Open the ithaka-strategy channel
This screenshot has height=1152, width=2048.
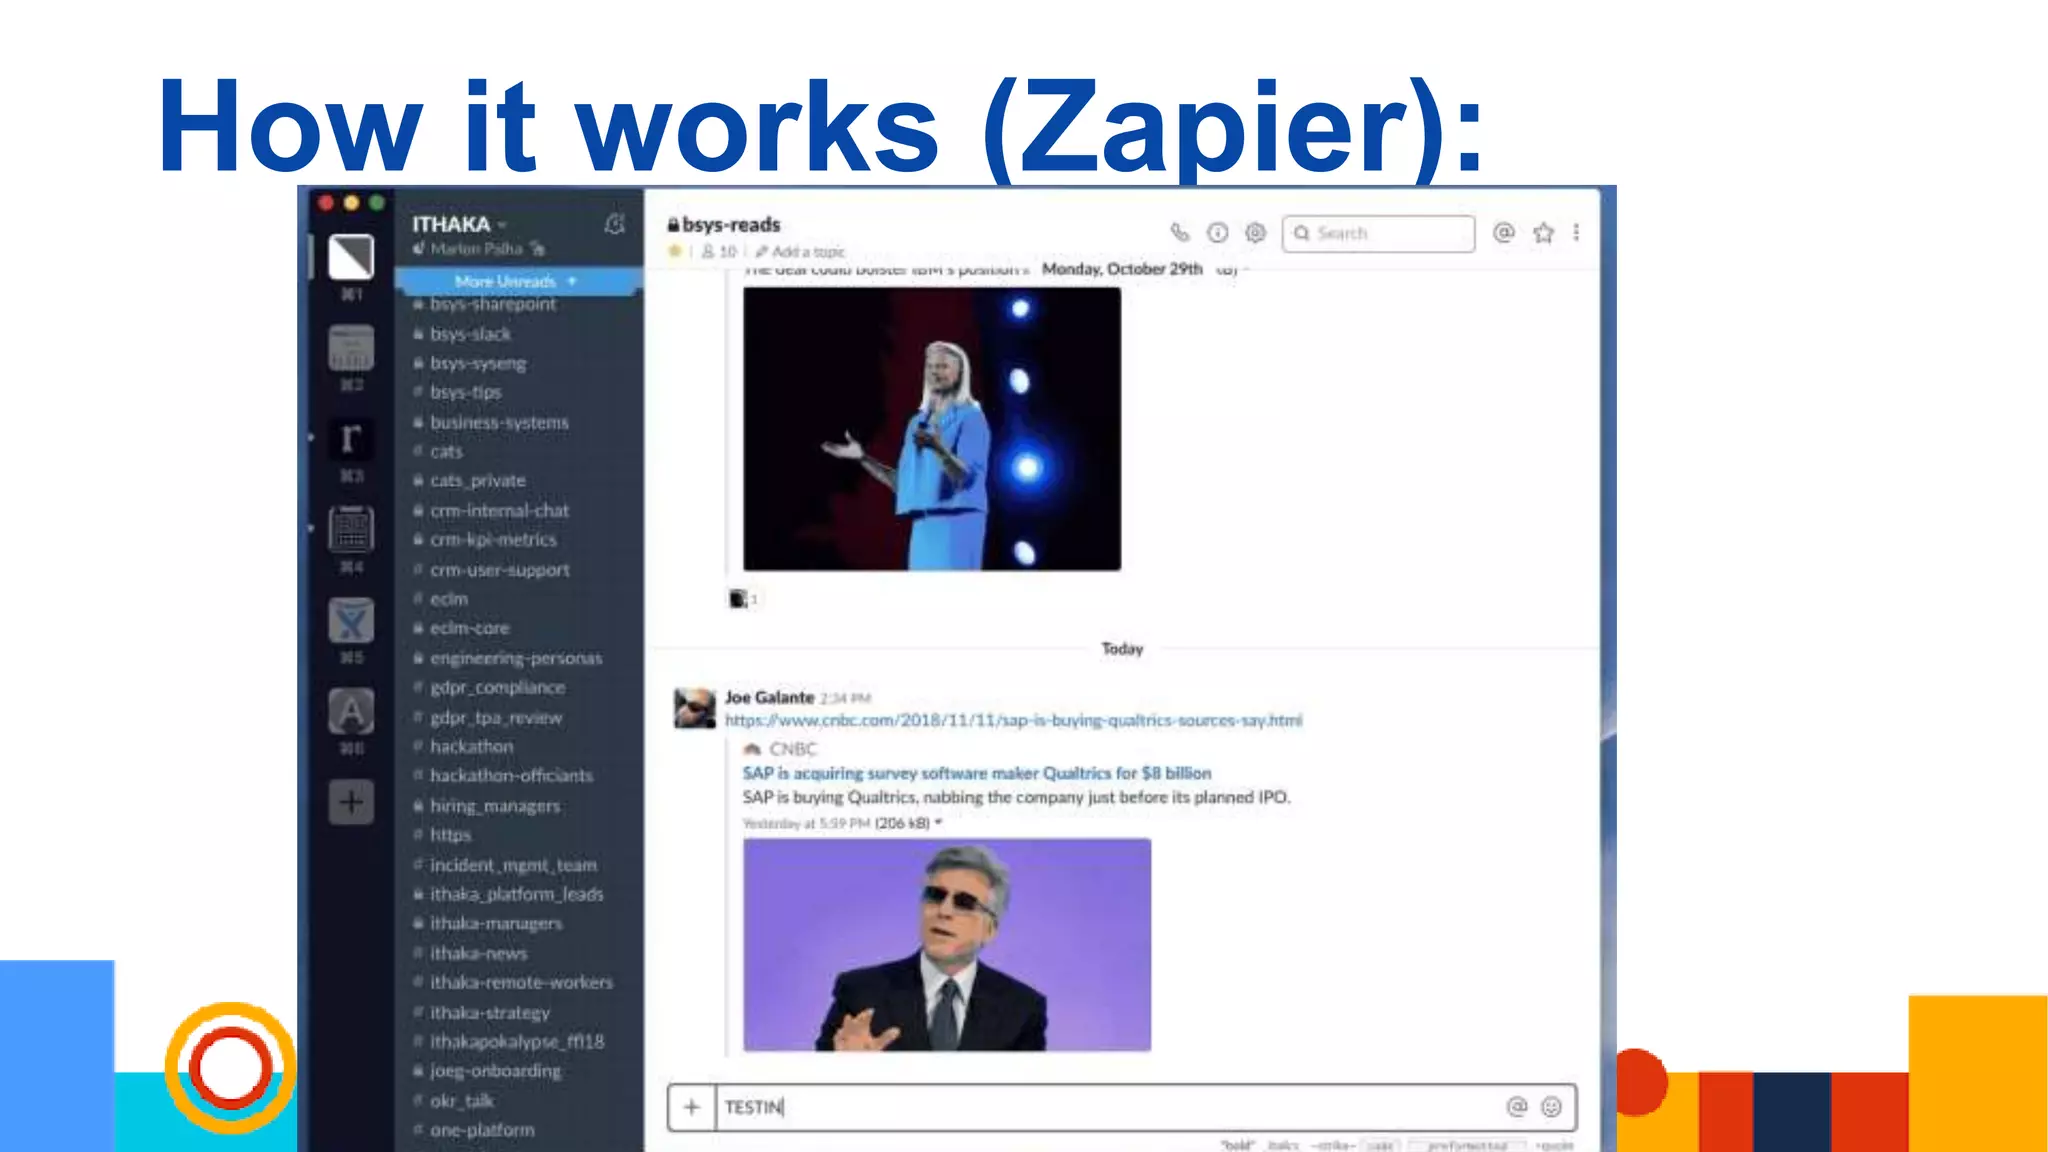click(x=490, y=1012)
